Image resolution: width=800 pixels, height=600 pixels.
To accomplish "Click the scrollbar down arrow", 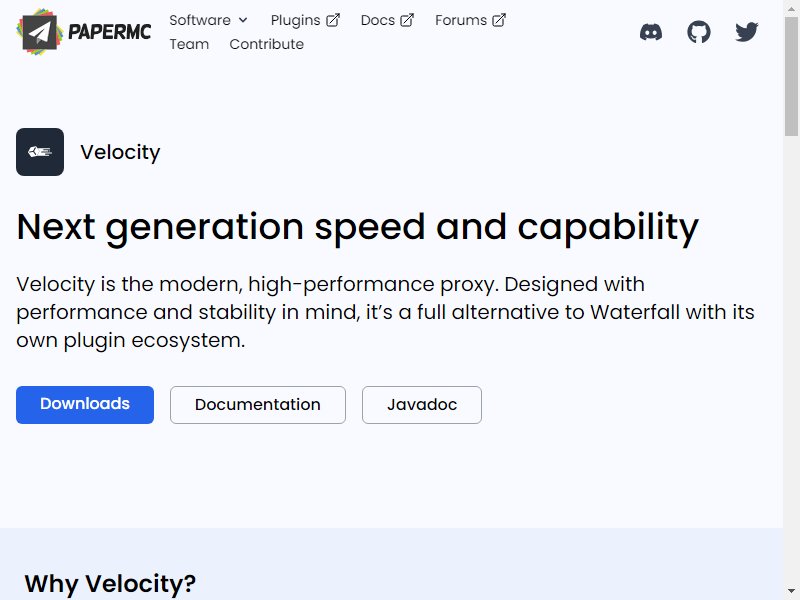I will pos(791,593).
